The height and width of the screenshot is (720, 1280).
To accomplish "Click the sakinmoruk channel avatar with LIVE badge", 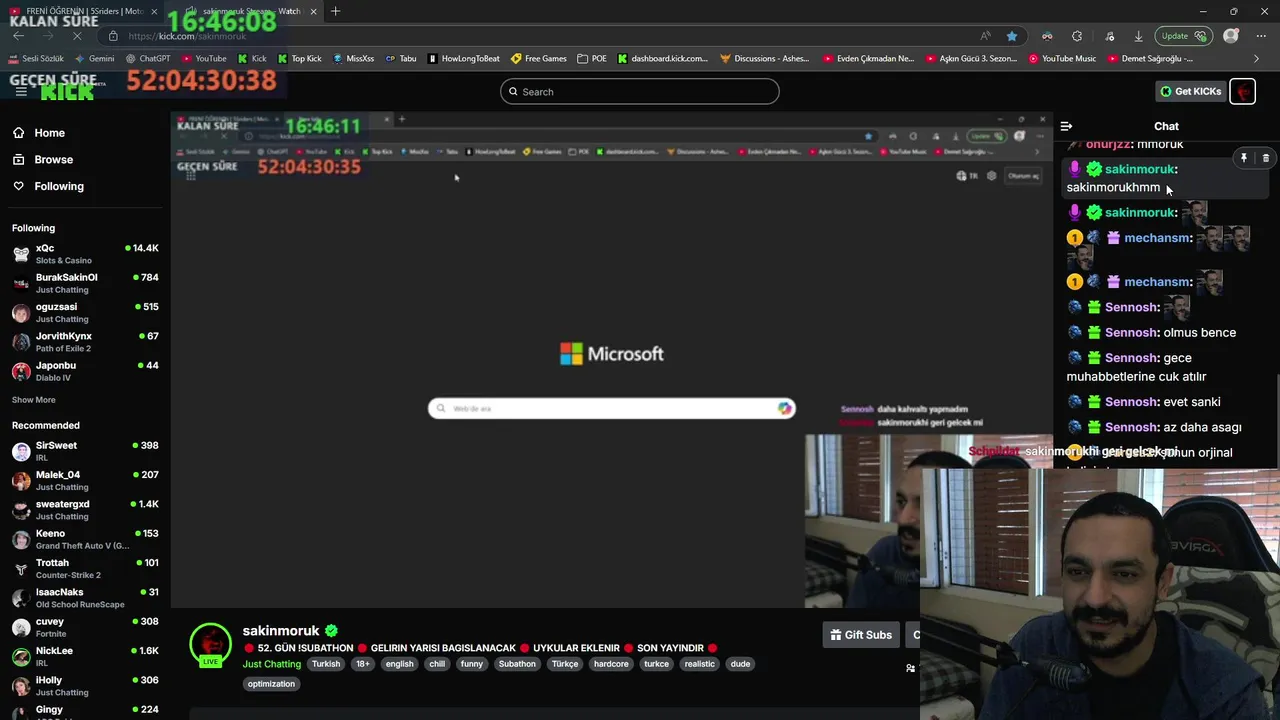I will tap(210, 645).
